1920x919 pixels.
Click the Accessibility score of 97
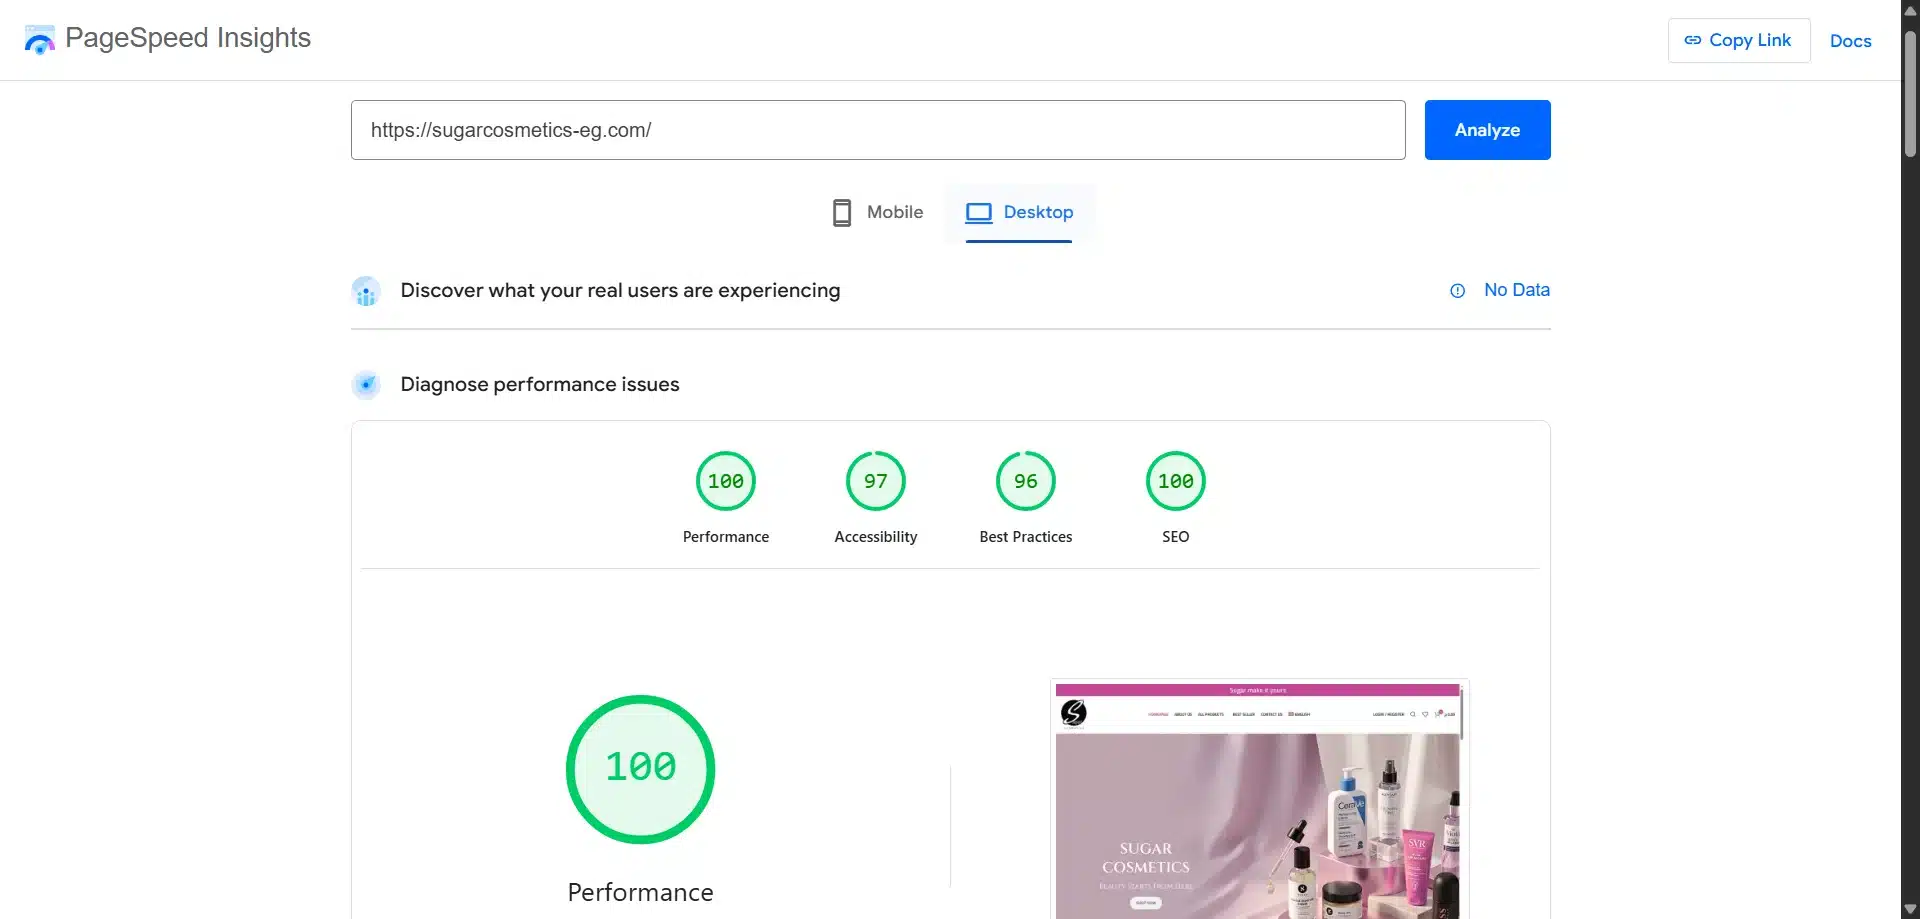point(875,480)
